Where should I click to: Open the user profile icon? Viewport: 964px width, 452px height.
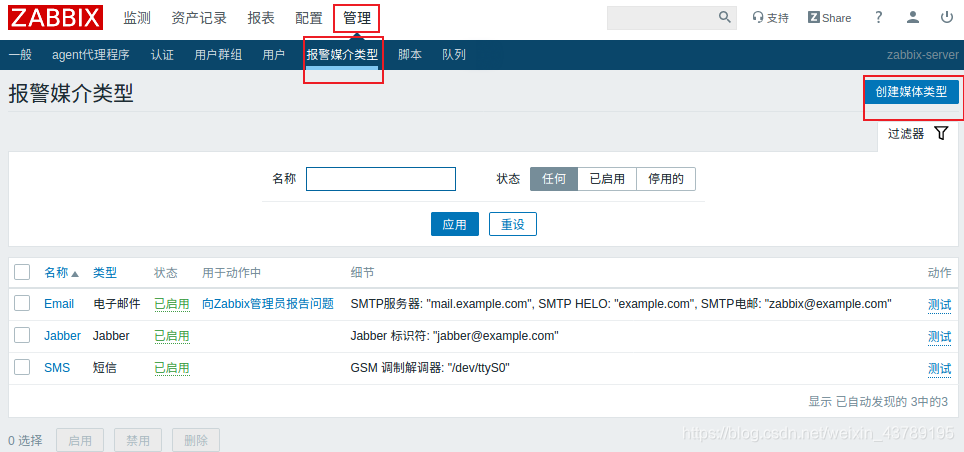pos(913,17)
